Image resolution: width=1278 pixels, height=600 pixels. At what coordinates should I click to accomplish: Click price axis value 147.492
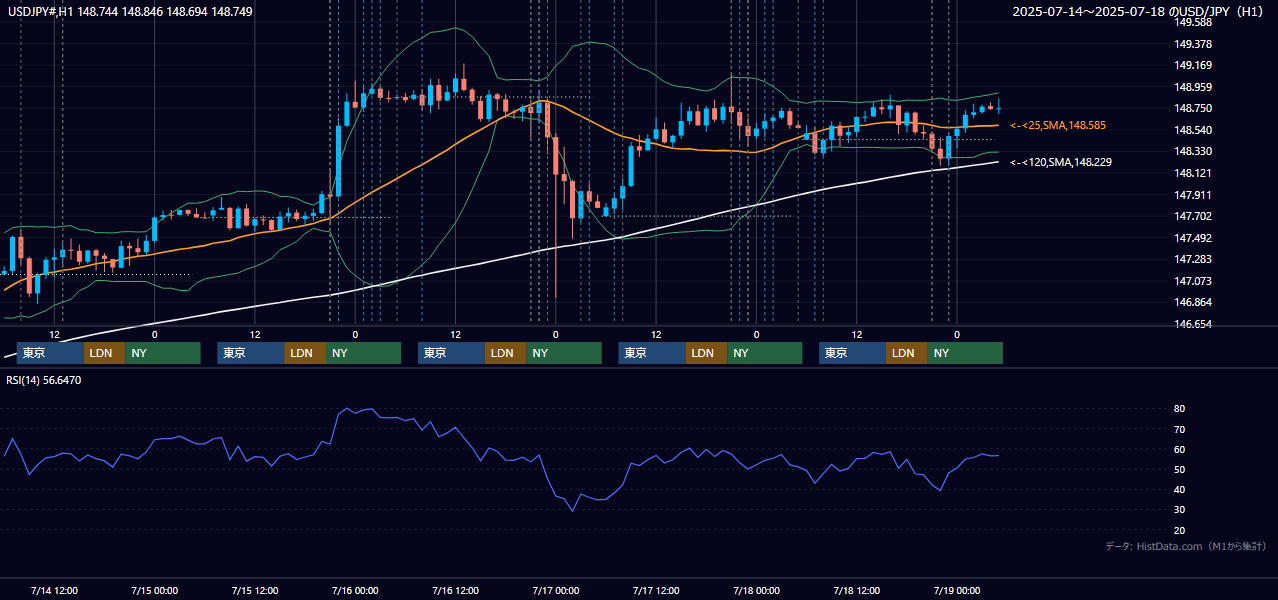click(x=1193, y=238)
